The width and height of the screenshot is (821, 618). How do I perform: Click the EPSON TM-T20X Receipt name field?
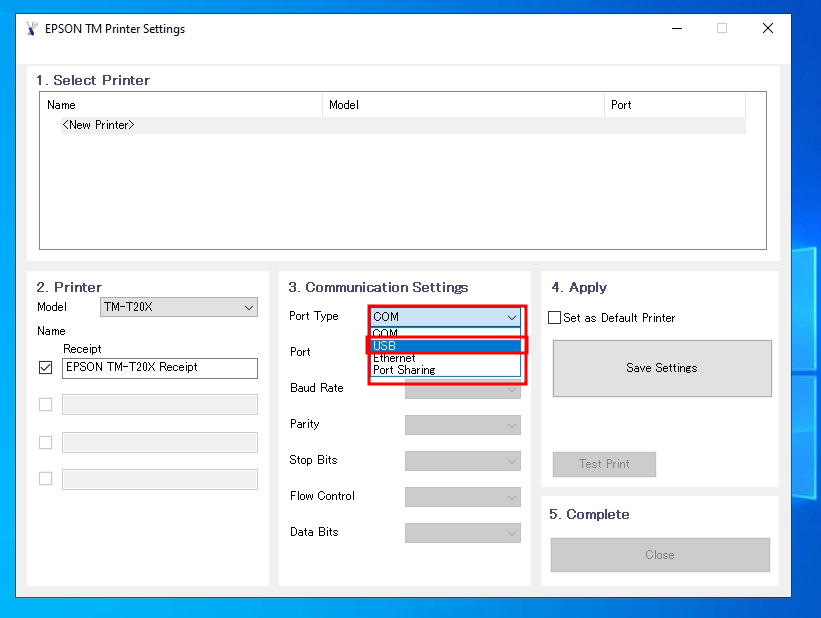(160, 368)
